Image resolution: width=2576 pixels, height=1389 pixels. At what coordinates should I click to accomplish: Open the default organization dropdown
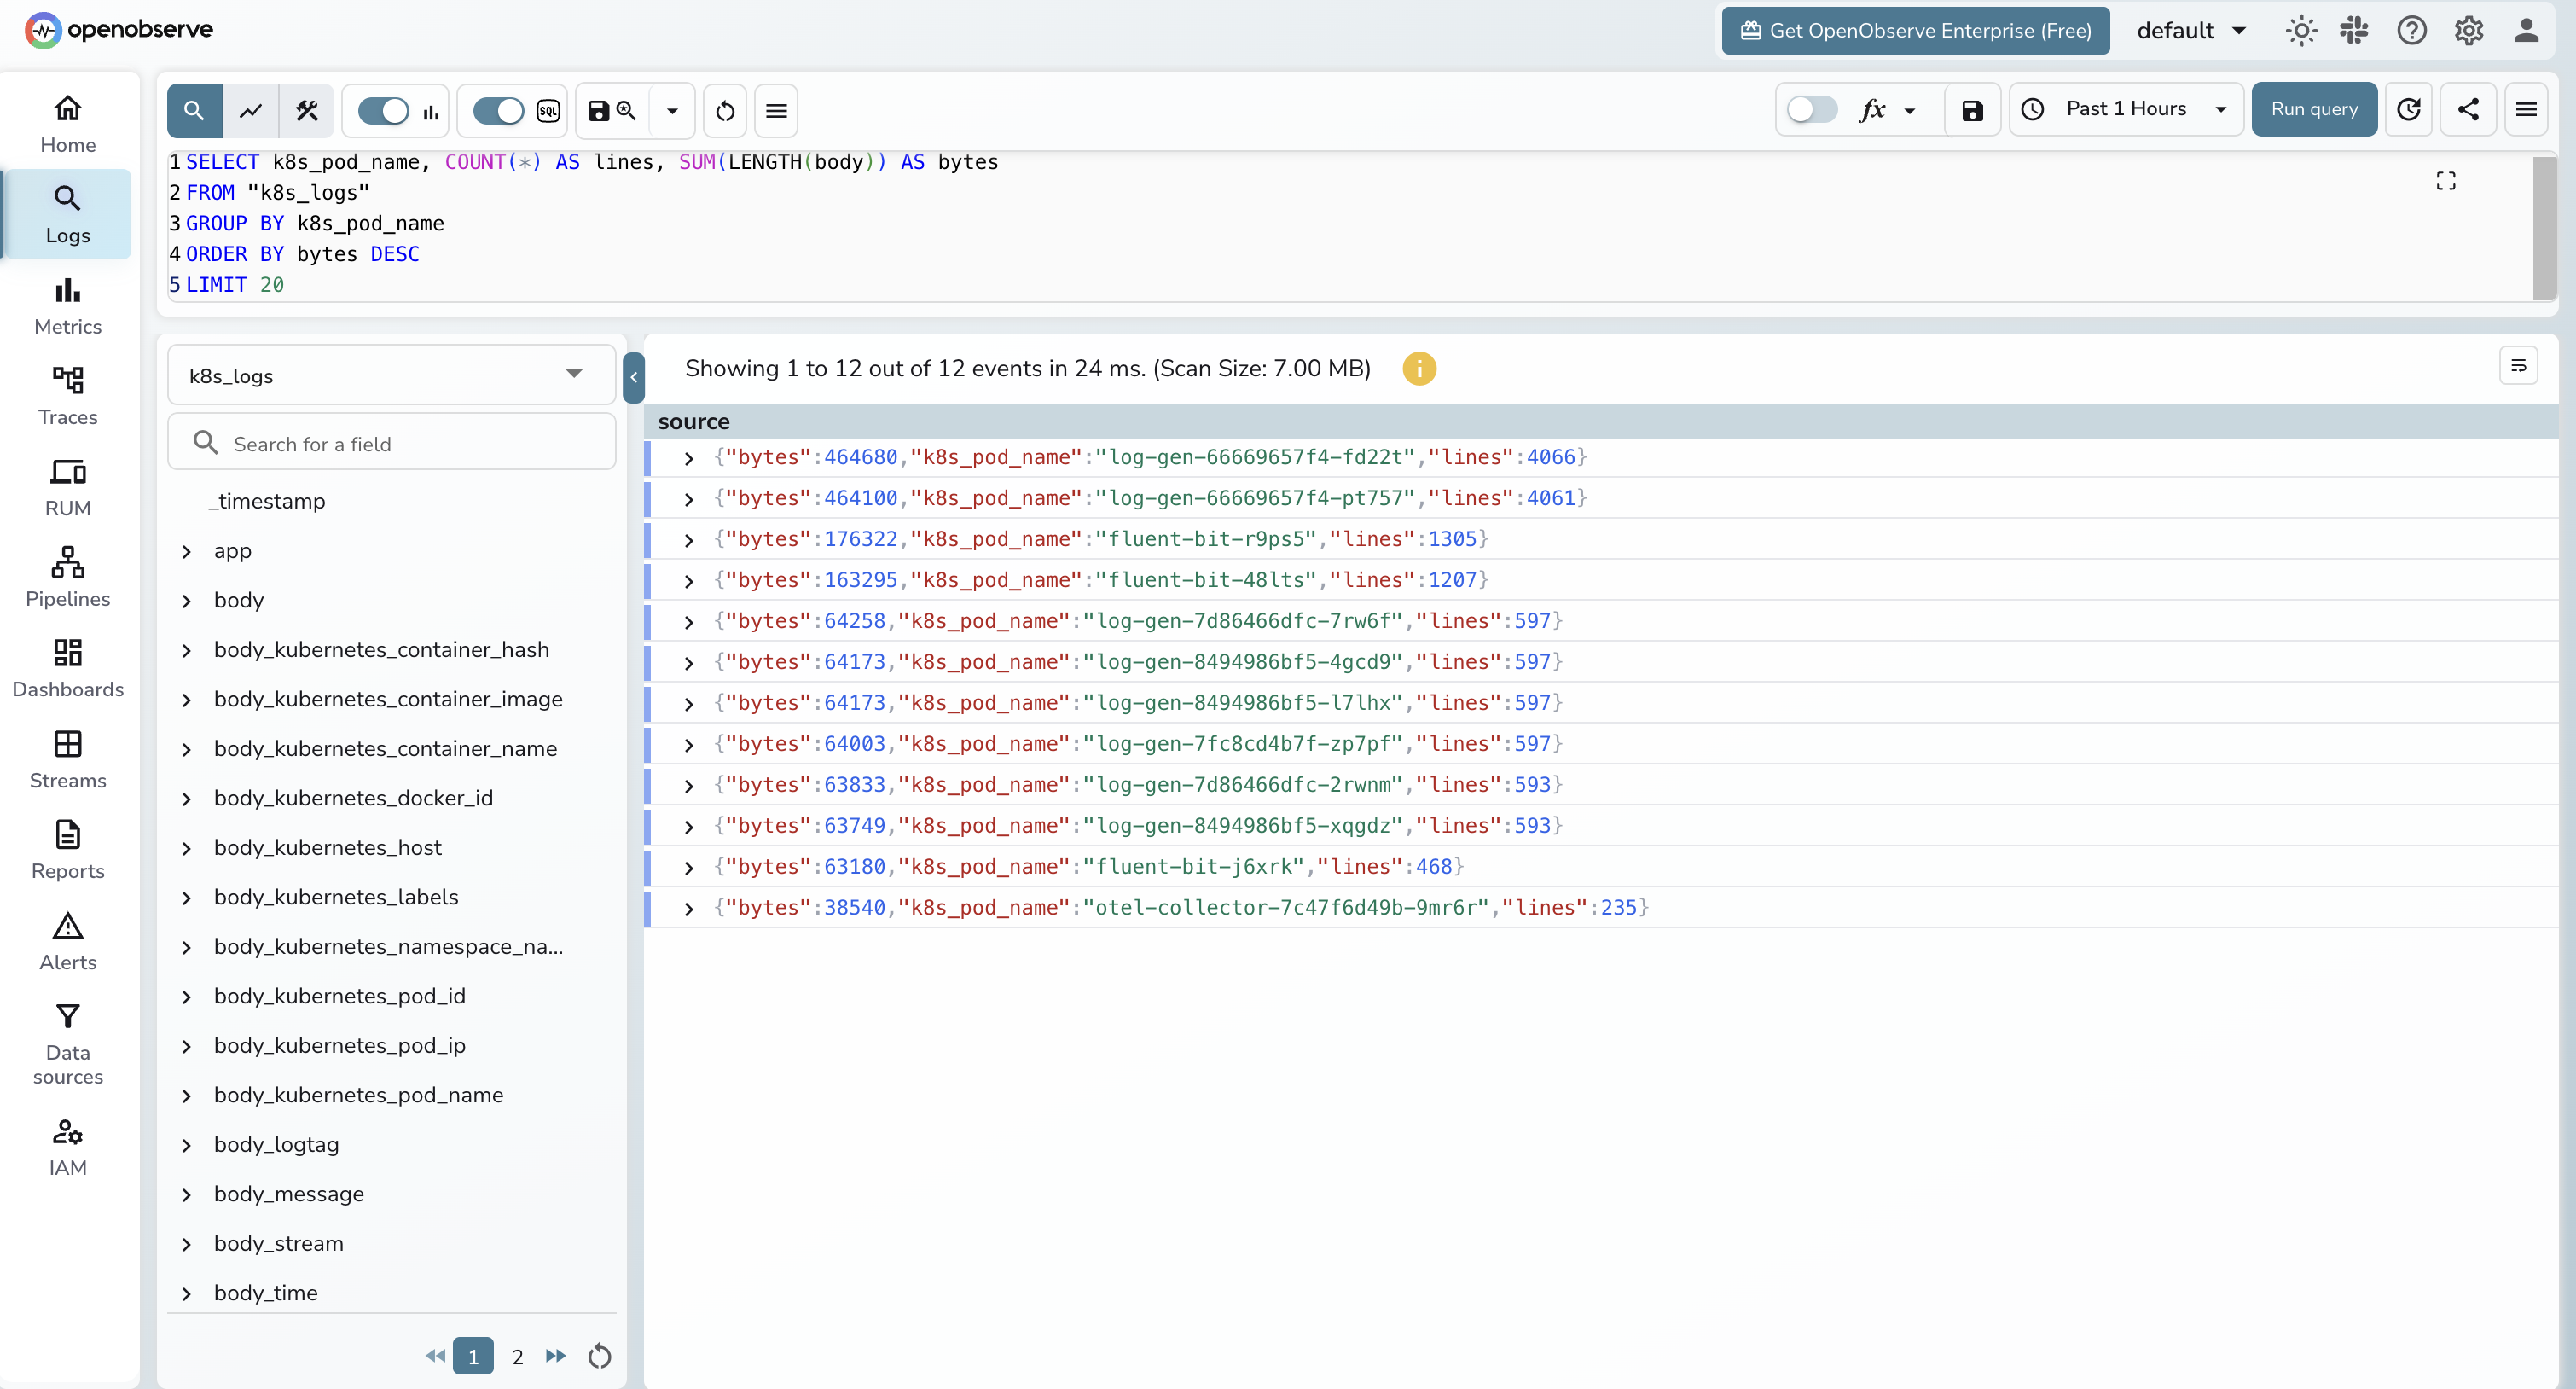(x=2192, y=30)
